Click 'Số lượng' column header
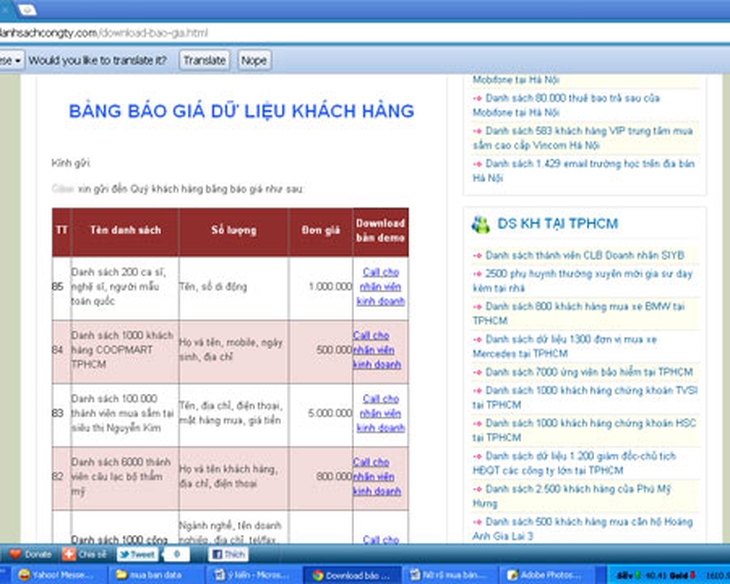Viewport: 730px width, 584px height. pyautogui.click(x=234, y=230)
